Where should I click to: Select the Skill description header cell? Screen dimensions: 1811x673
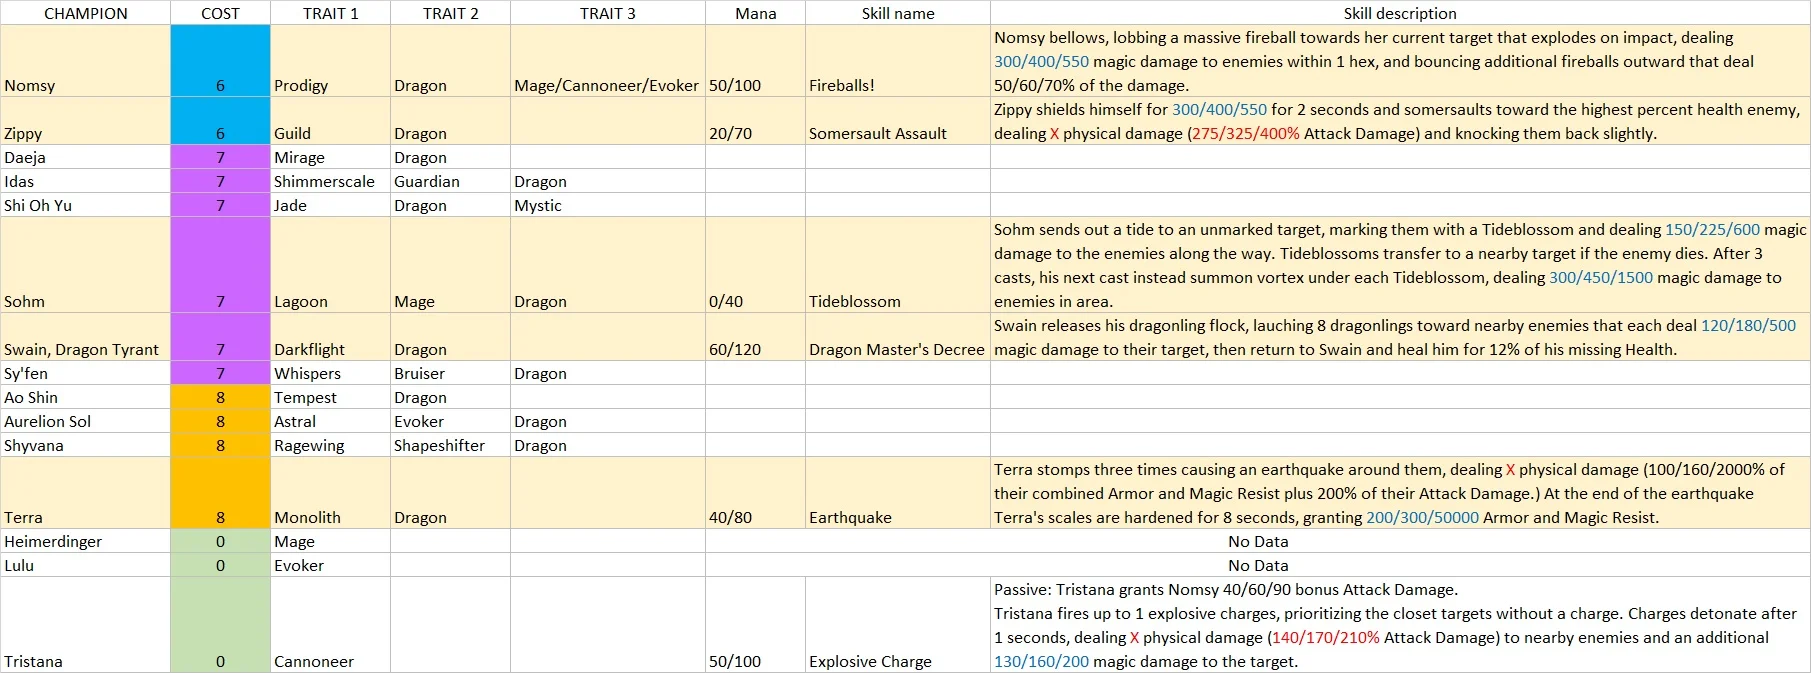pos(1400,13)
